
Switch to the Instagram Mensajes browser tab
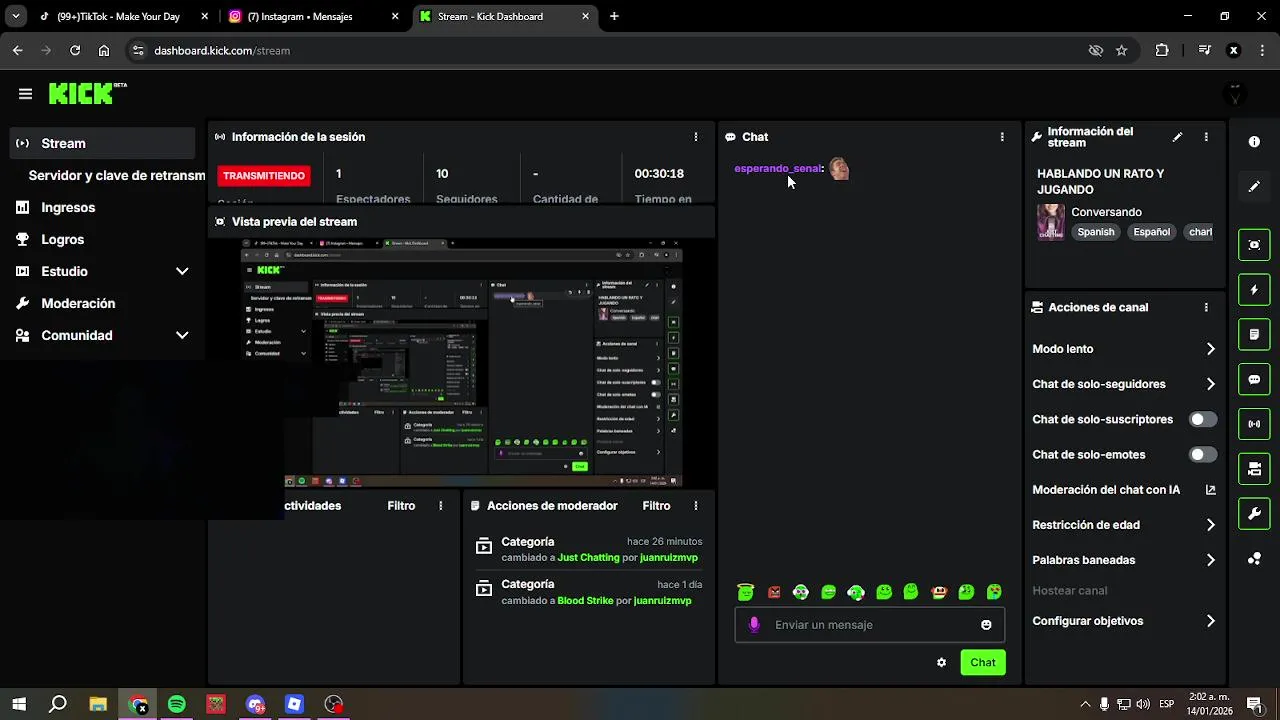tap(313, 16)
